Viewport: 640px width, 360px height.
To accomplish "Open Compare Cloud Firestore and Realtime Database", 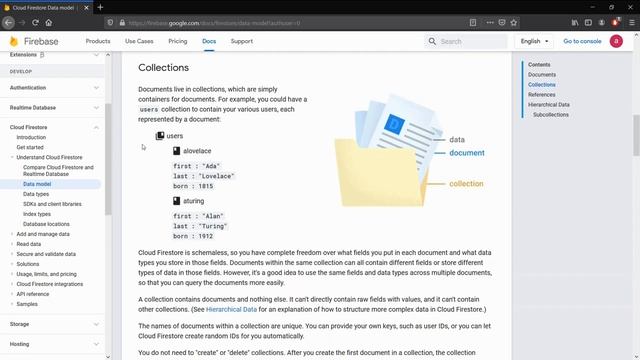I will 58,171.
